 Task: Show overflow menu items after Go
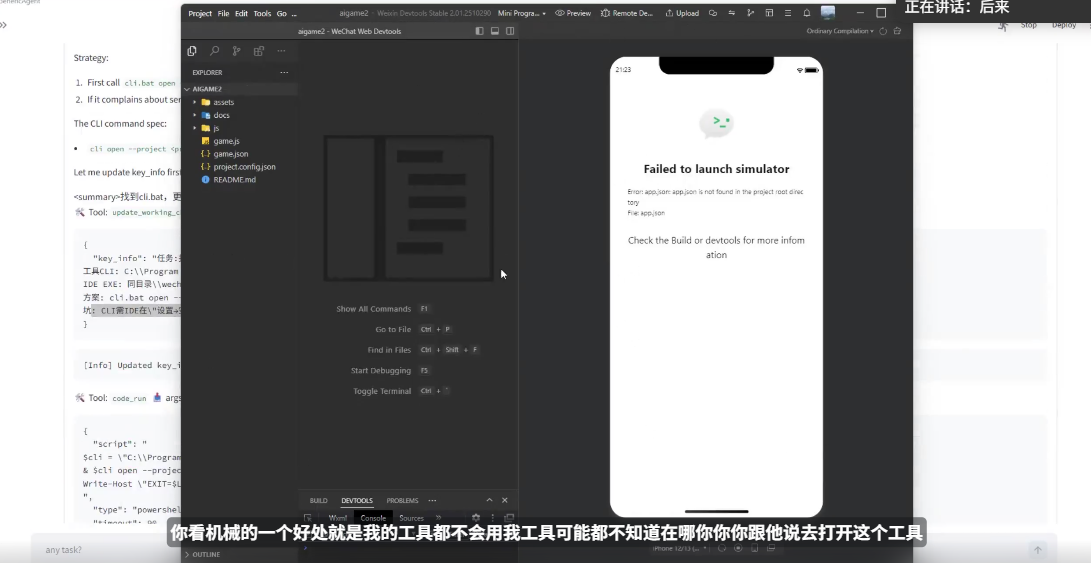click(x=294, y=13)
